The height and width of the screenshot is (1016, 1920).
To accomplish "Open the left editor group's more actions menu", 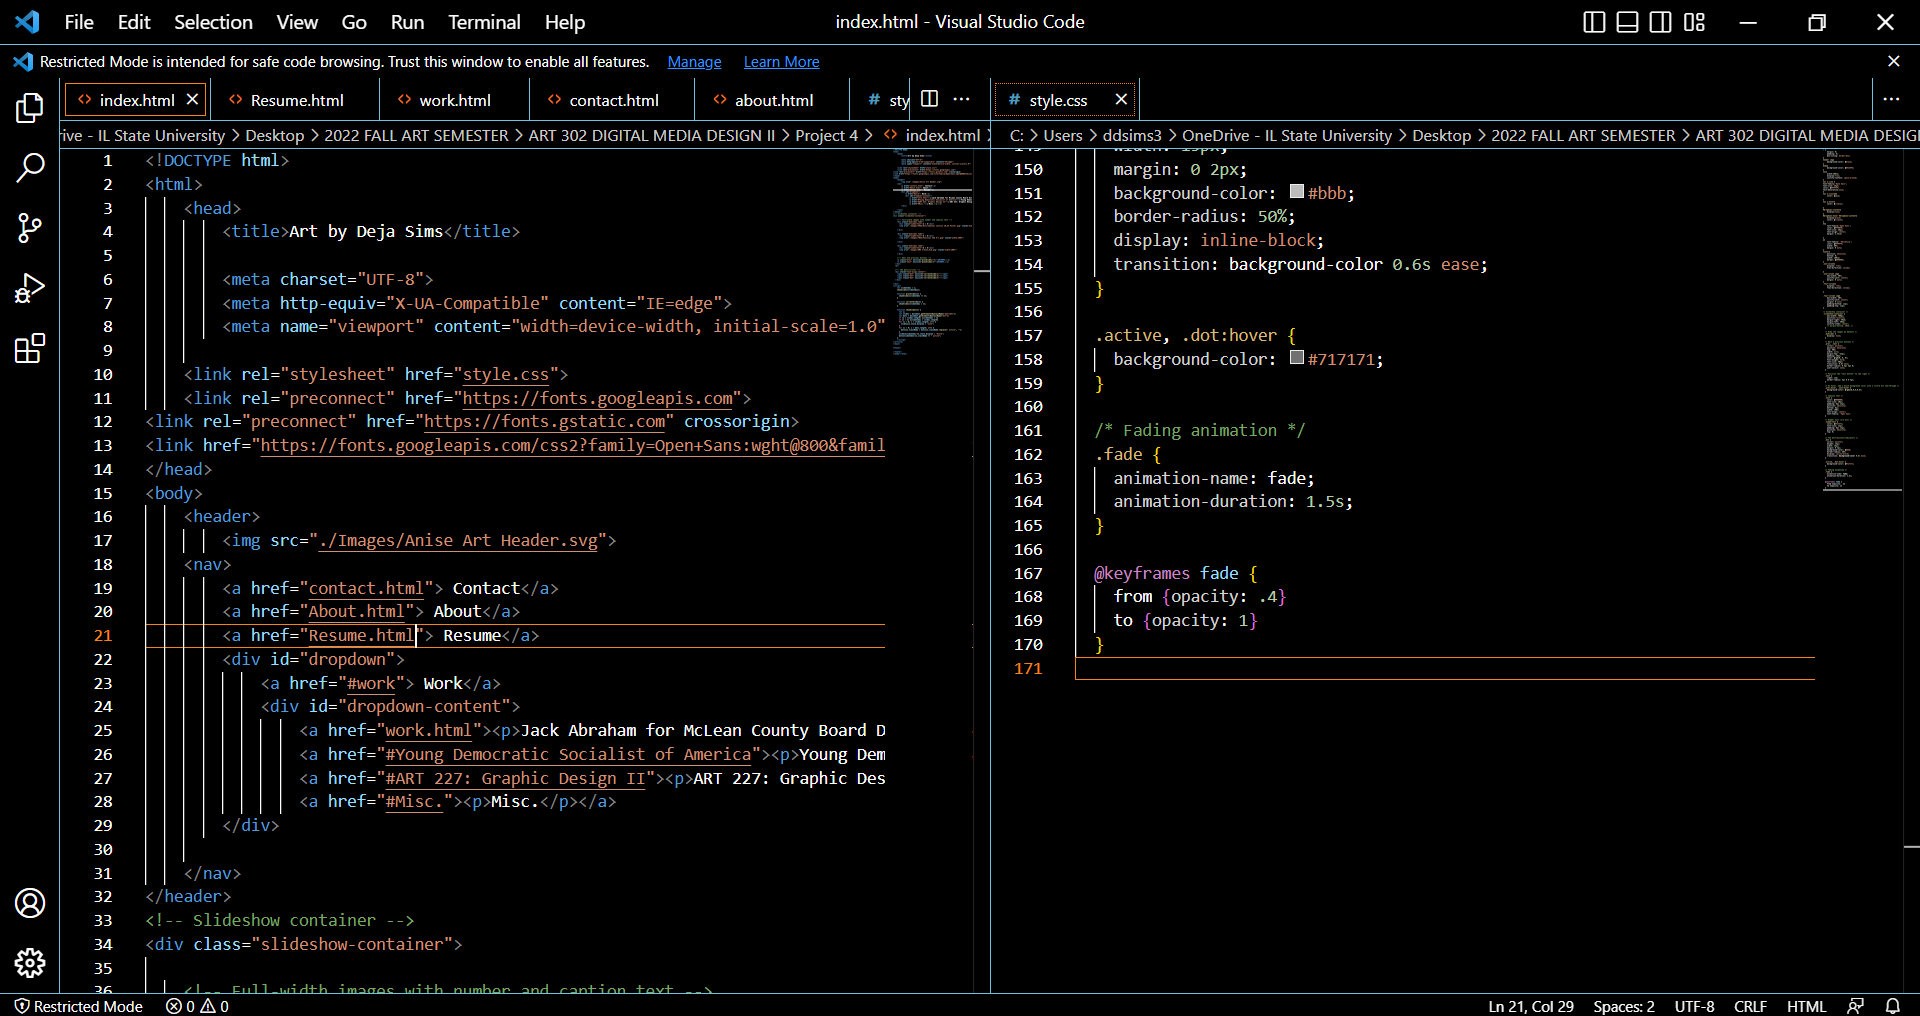I will pyautogui.click(x=962, y=99).
